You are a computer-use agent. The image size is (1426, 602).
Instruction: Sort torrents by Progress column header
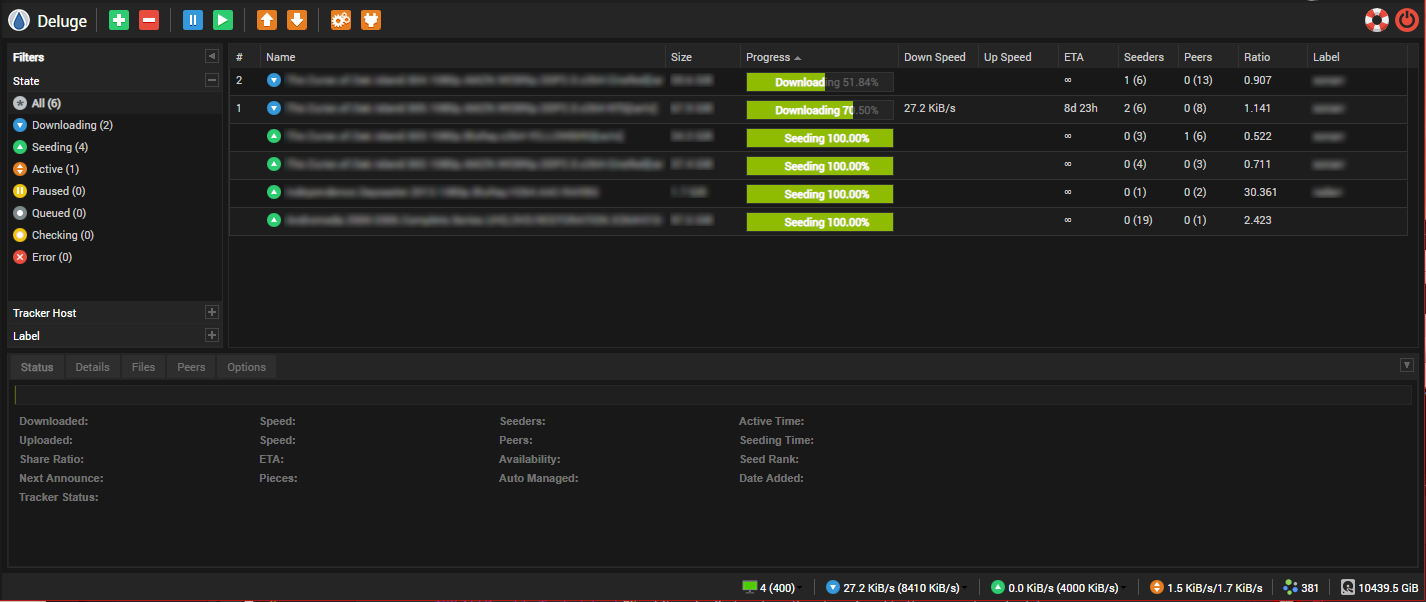click(x=768, y=57)
